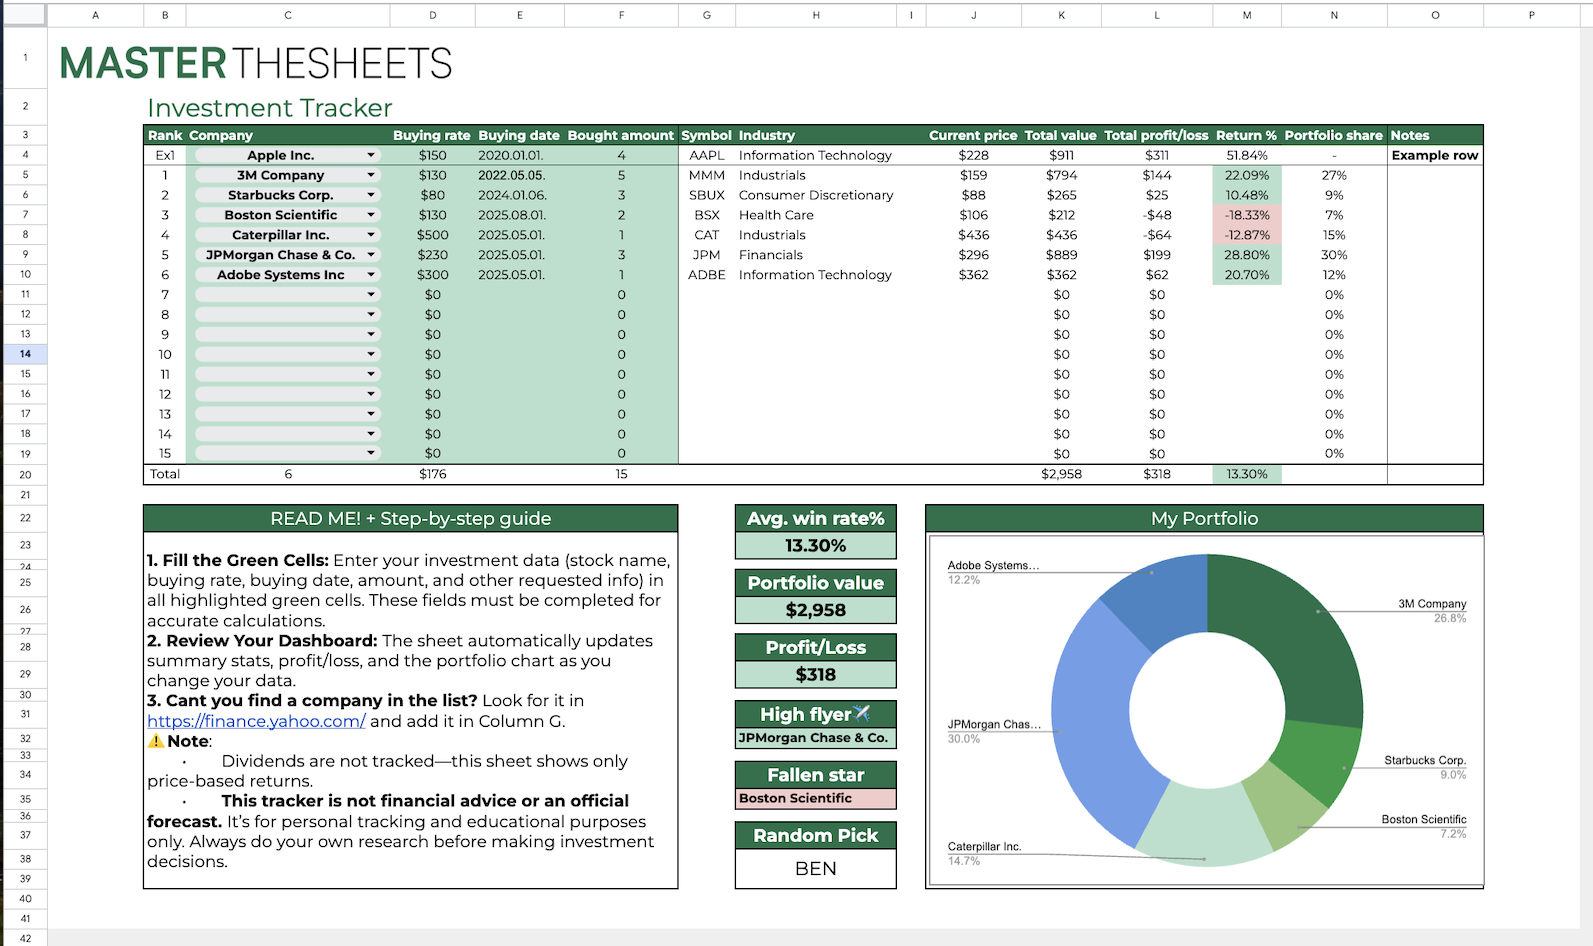The height and width of the screenshot is (946, 1593).
Task: Click the finance.yahoo.com hyperlink
Action: coord(256,721)
